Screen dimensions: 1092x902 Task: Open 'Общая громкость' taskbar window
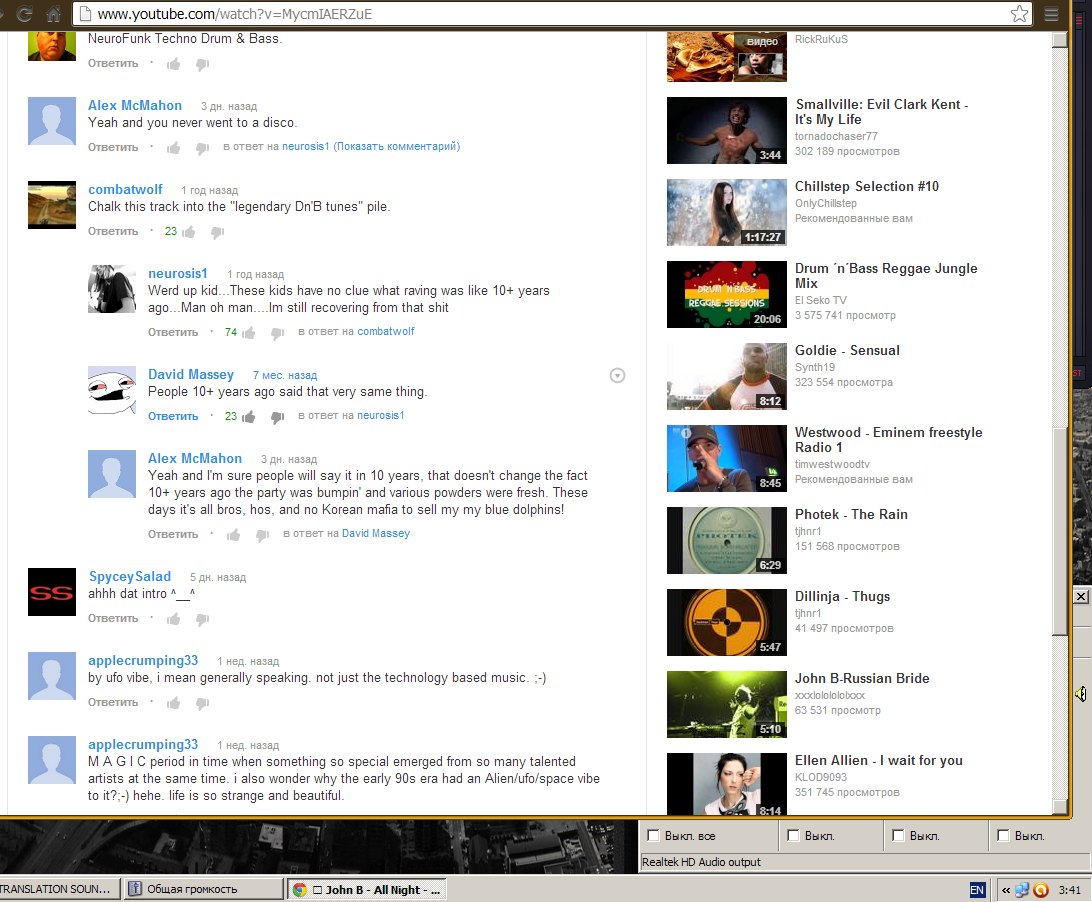click(x=203, y=889)
